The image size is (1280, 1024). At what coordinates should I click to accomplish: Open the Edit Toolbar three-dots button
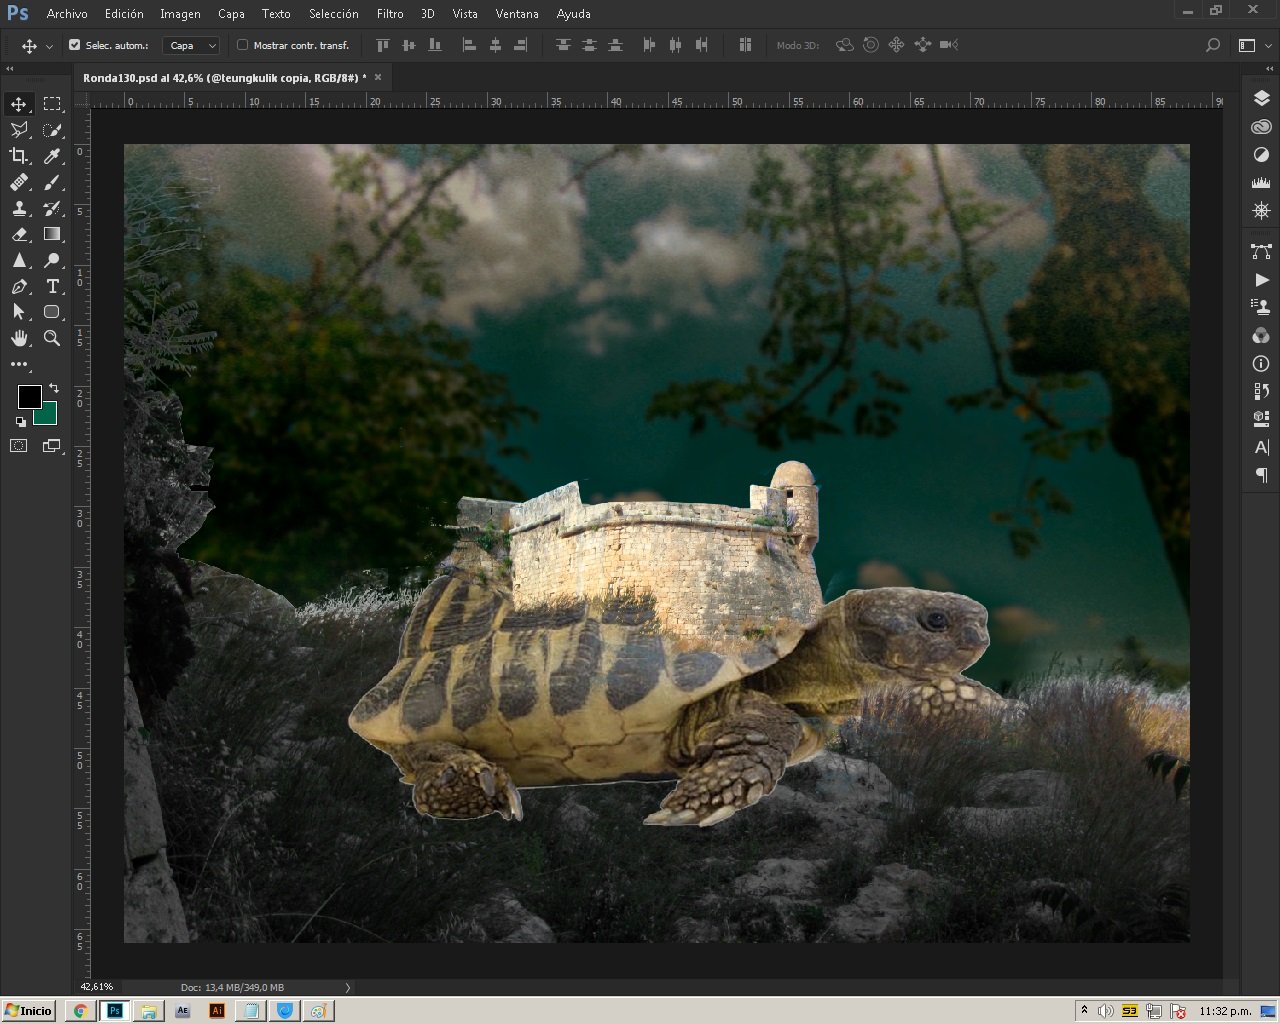[x=19, y=364]
